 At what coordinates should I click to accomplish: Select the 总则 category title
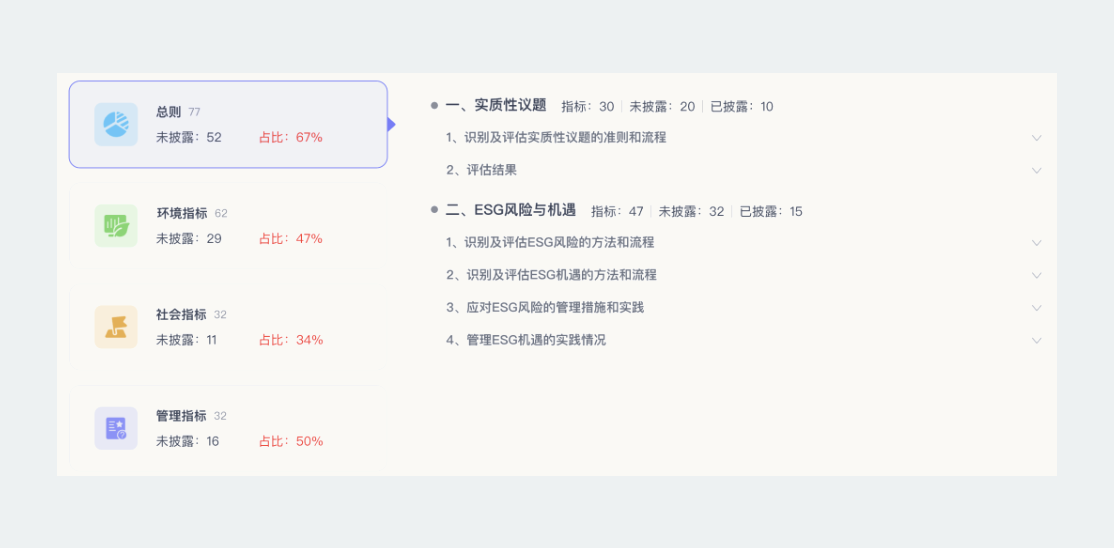tap(169, 112)
